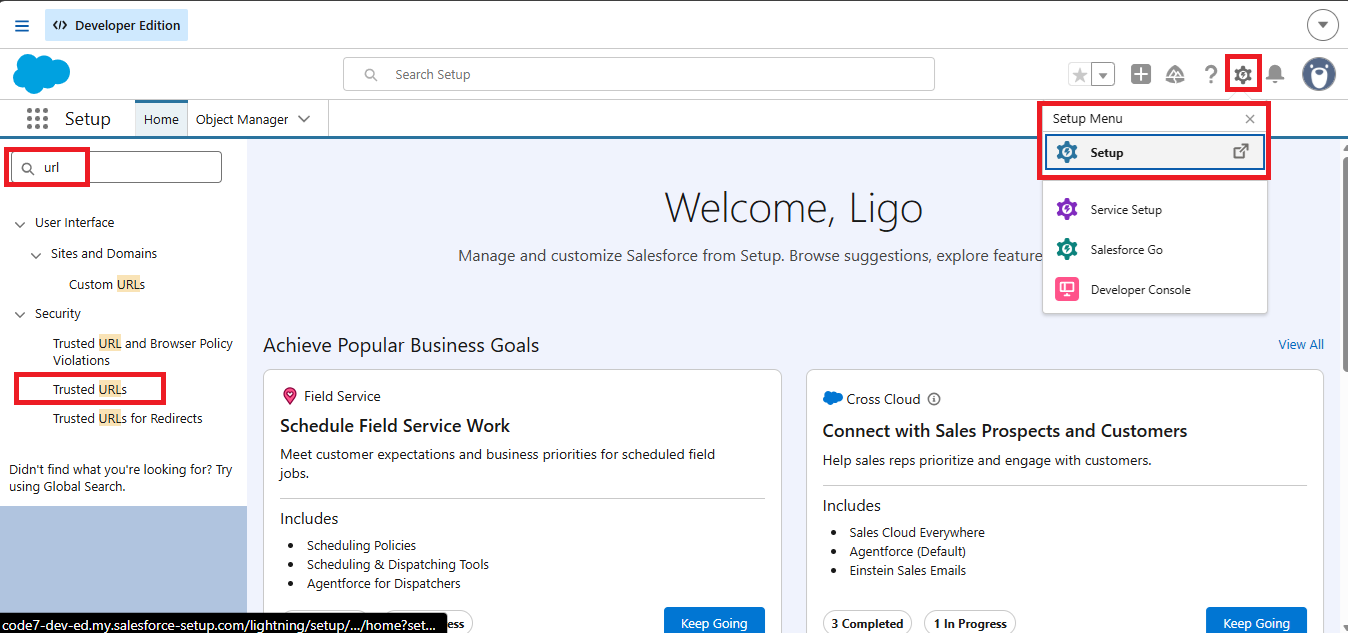Open the Trusted URLs setup page
The image size is (1348, 633).
click(x=90, y=389)
